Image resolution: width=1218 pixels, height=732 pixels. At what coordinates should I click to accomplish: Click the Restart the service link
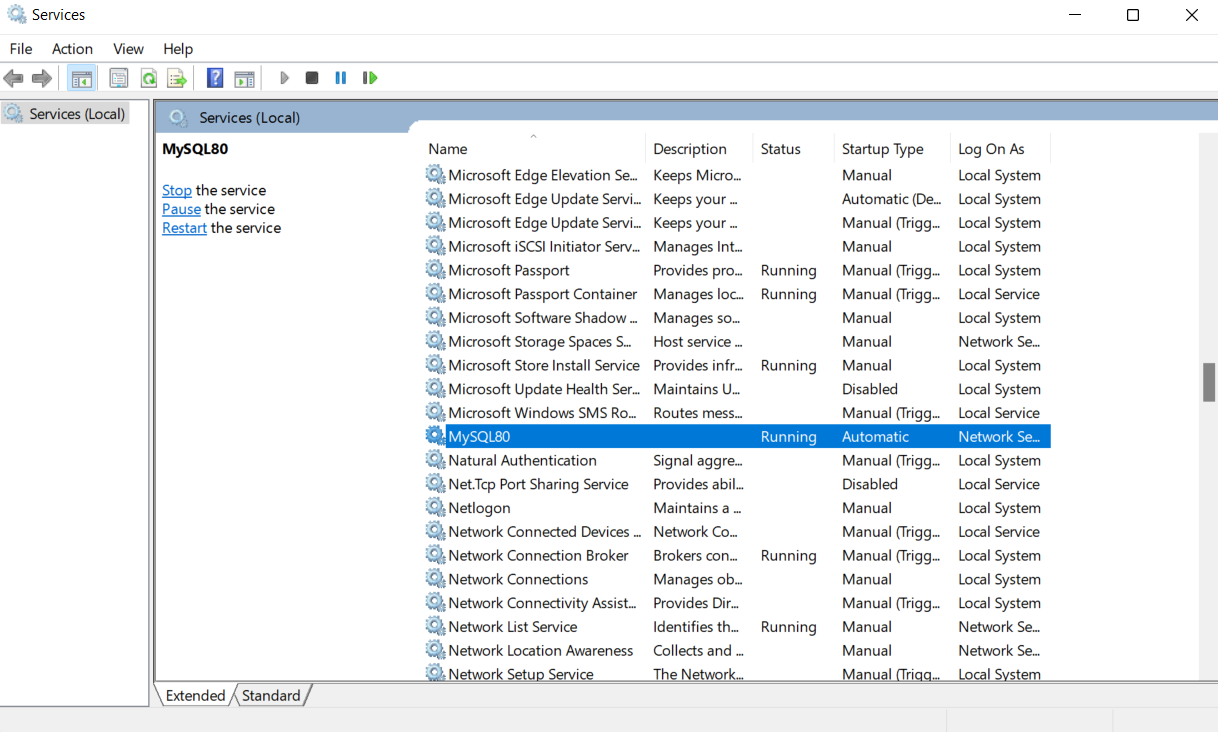184,227
